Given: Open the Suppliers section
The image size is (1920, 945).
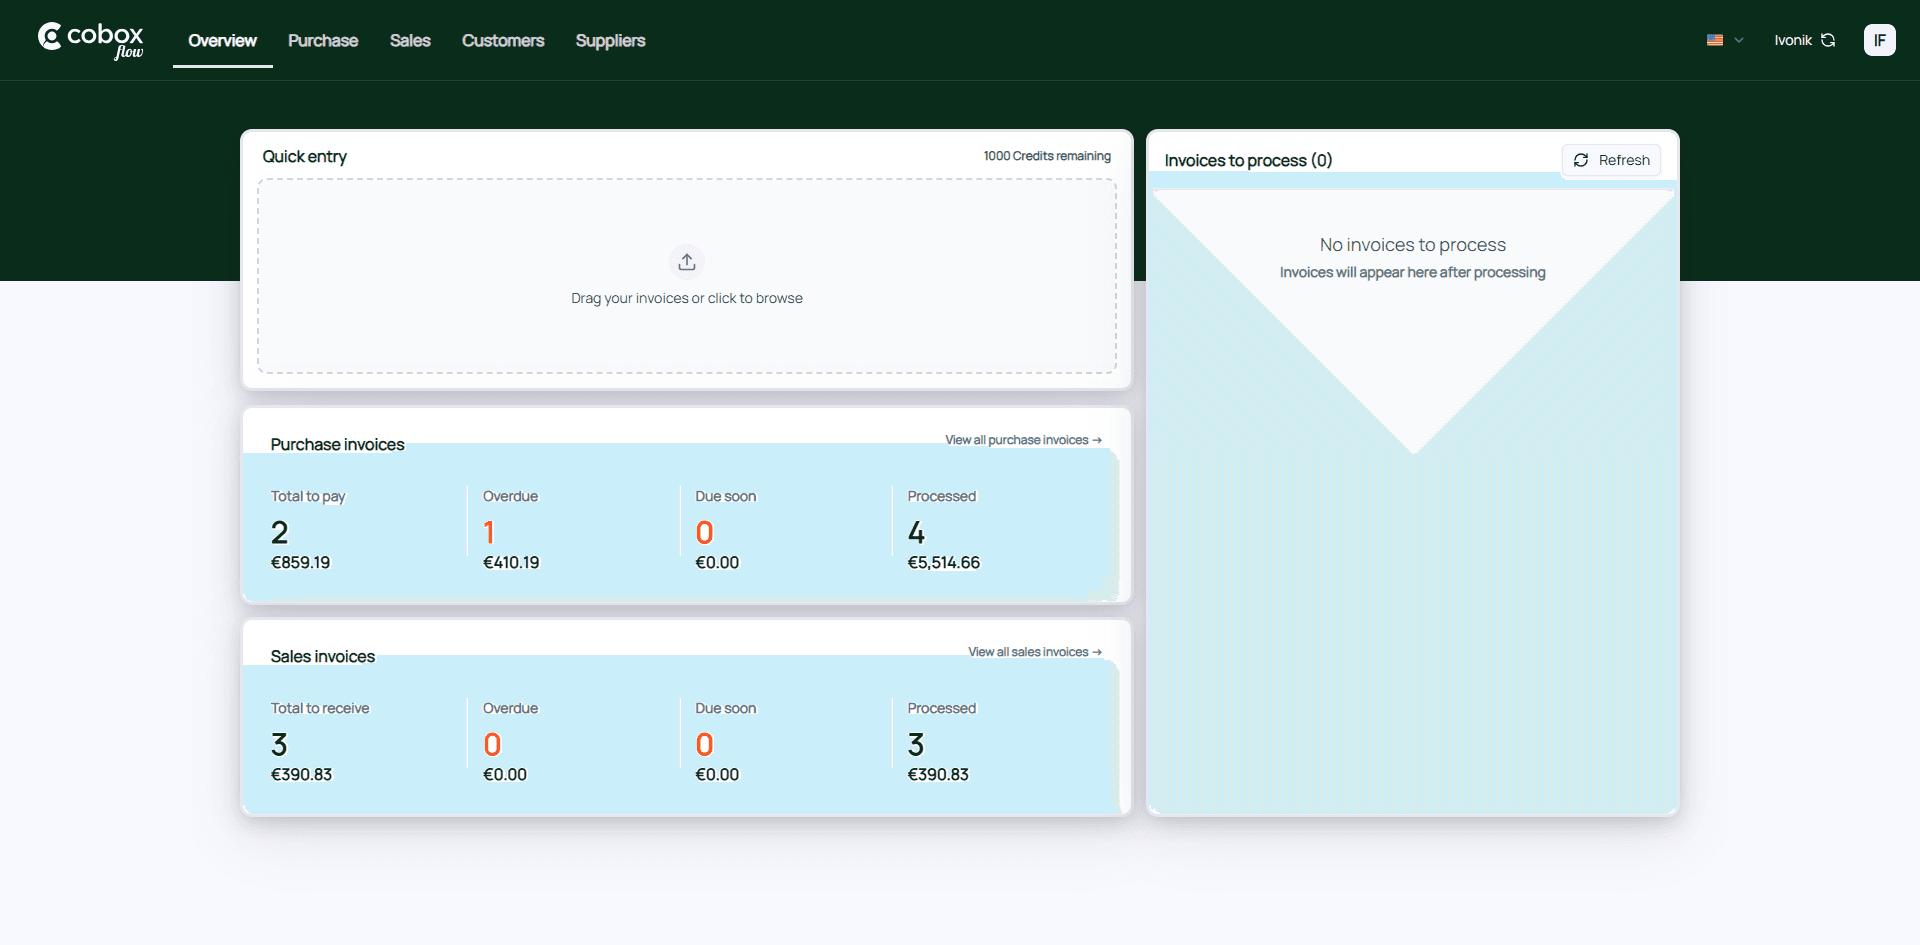Looking at the screenshot, I should click(610, 40).
